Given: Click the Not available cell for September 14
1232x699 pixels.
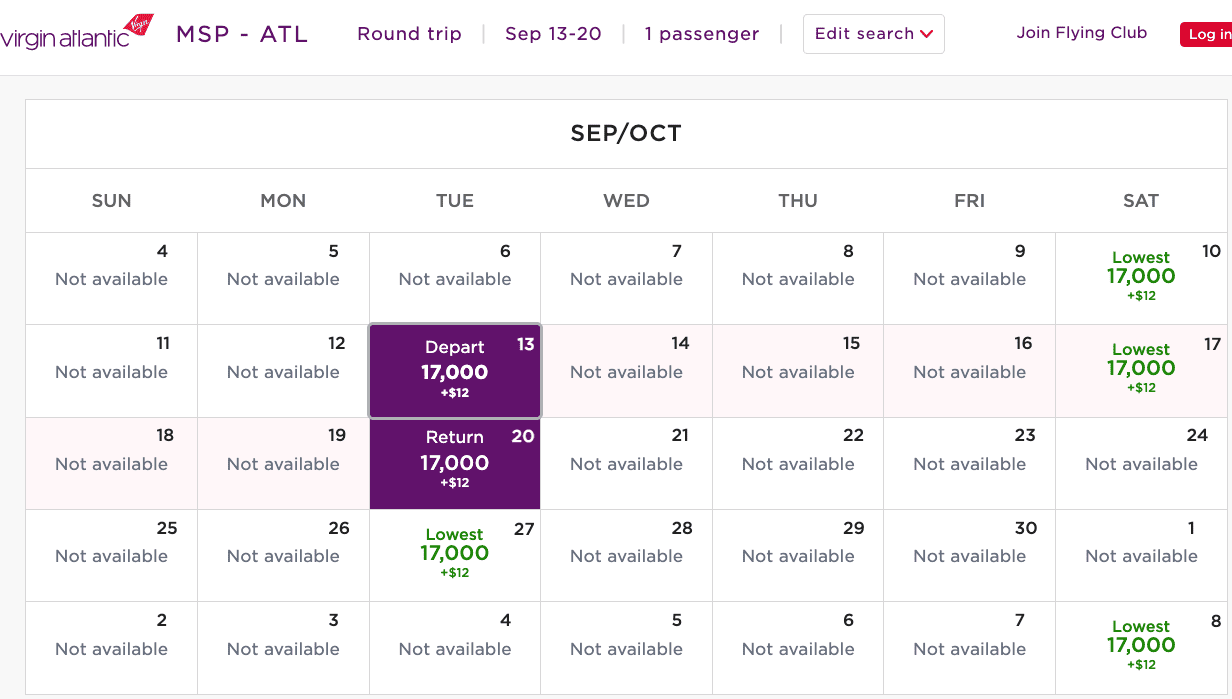Looking at the screenshot, I should [x=626, y=370].
